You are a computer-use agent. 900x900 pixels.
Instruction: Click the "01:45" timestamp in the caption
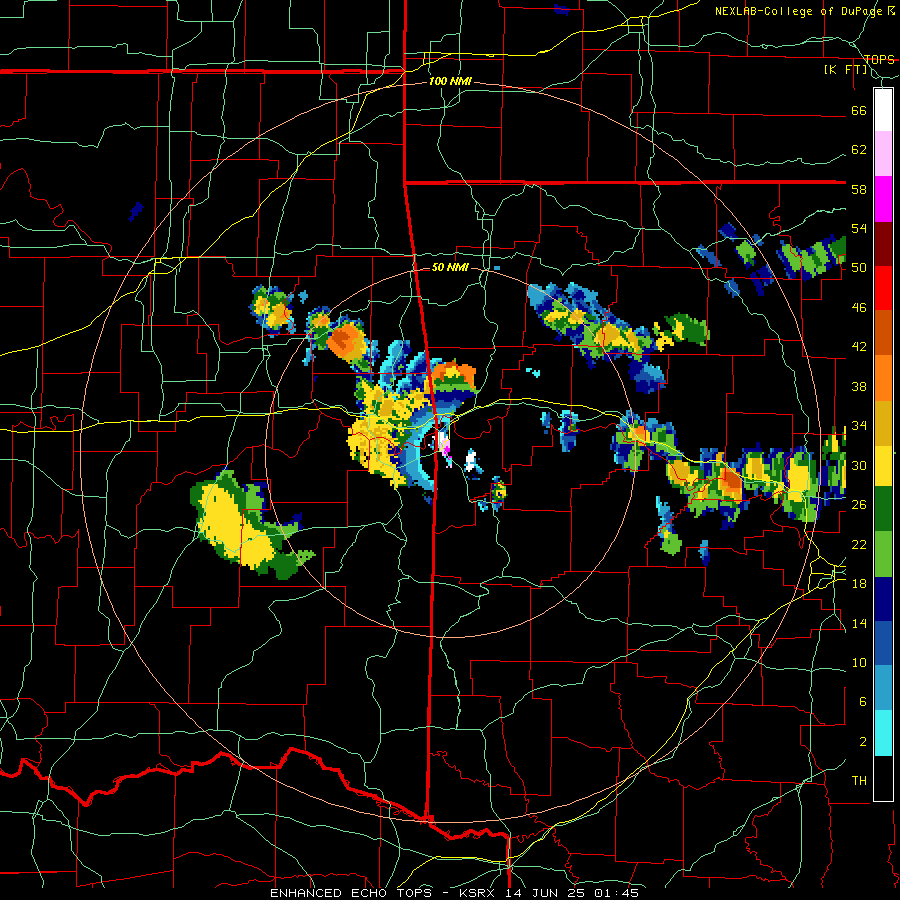(x=614, y=893)
